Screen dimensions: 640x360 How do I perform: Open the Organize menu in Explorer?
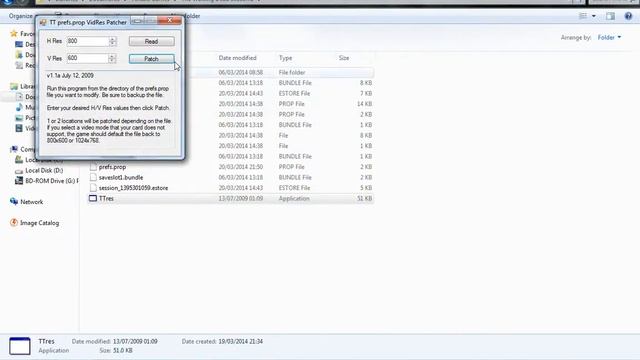click(20, 16)
